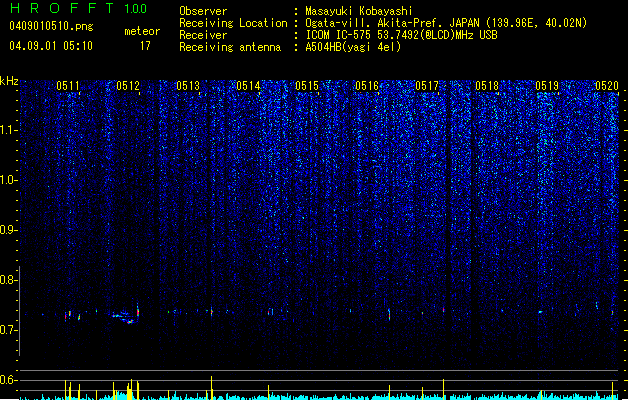Click the meteor count 17
The image size is (629, 400).
145,46
